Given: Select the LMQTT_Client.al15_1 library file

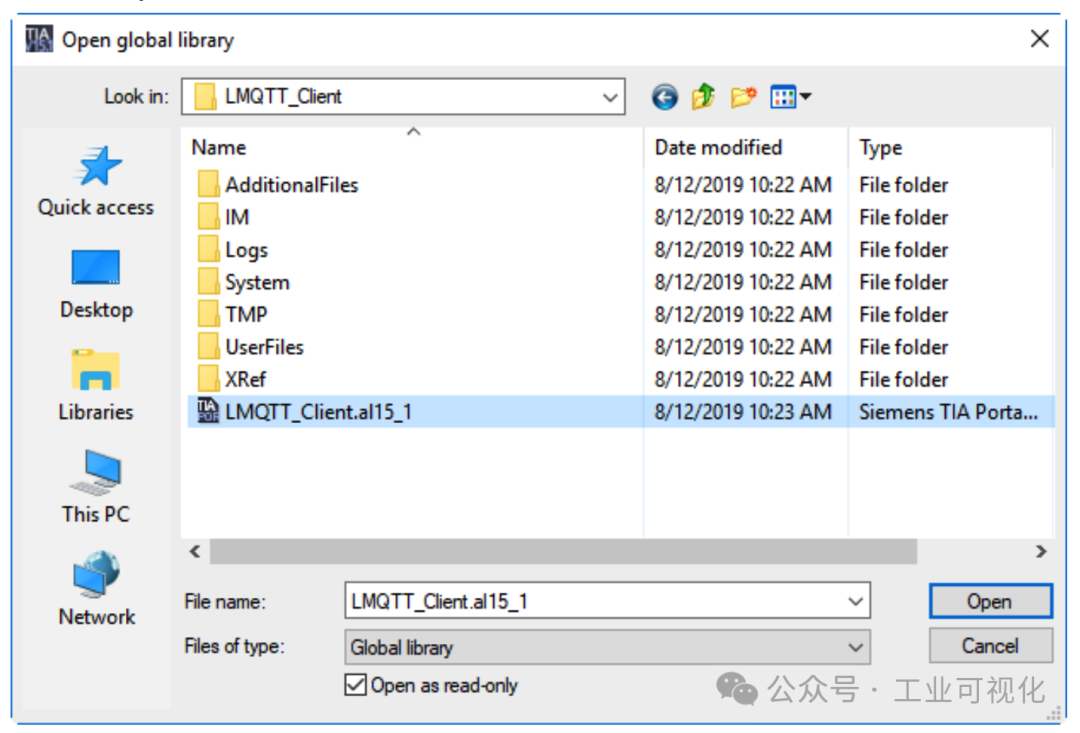Looking at the screenshot, I should tap(318, 412).
